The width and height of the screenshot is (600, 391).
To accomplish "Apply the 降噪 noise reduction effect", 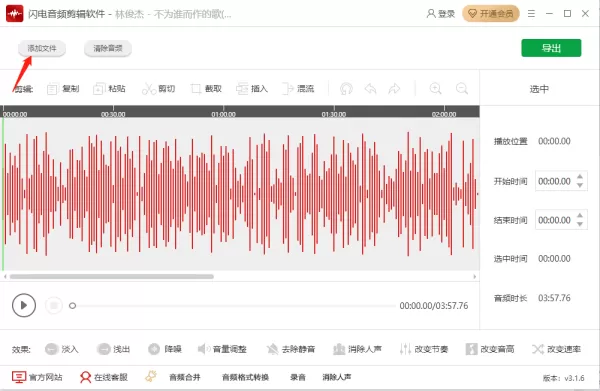I will pos(165,349).
